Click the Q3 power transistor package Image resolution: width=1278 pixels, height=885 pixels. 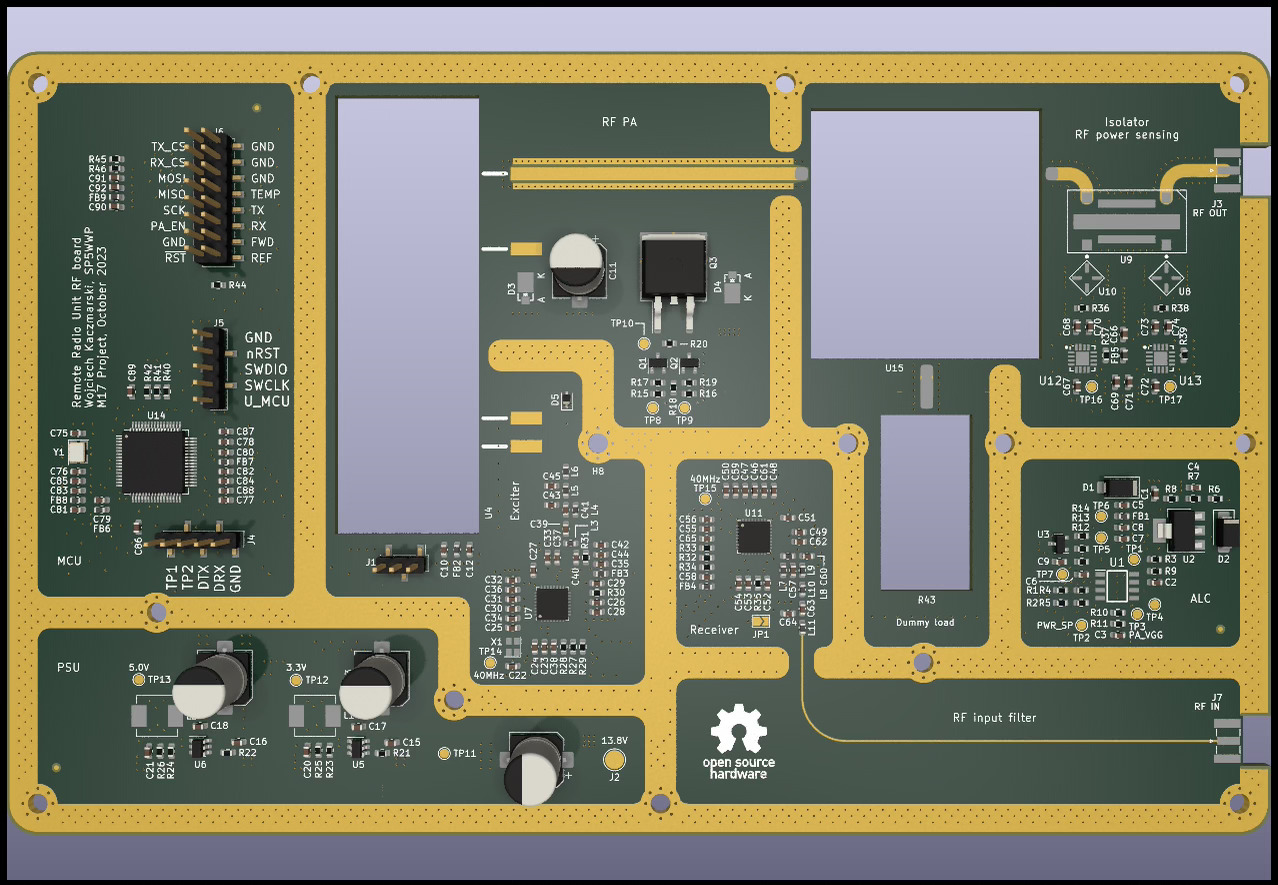(673, 267)
